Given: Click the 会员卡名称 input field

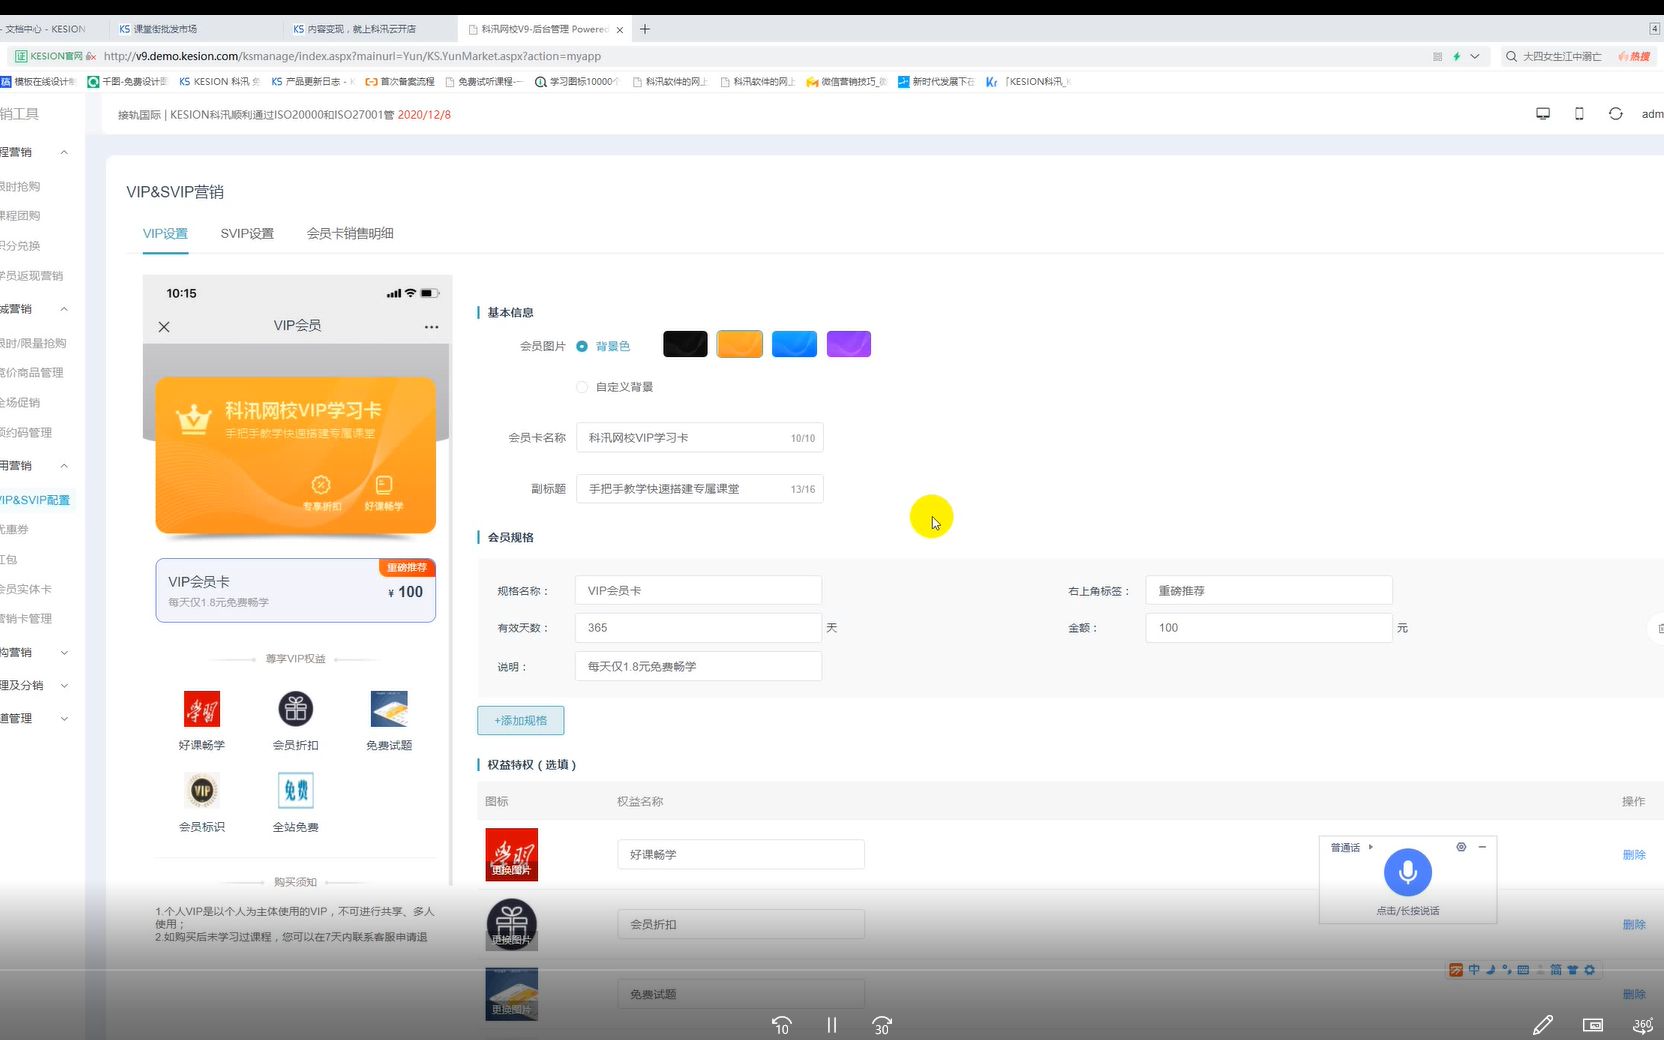Looking at the screenshot, I should pos(699,438).
